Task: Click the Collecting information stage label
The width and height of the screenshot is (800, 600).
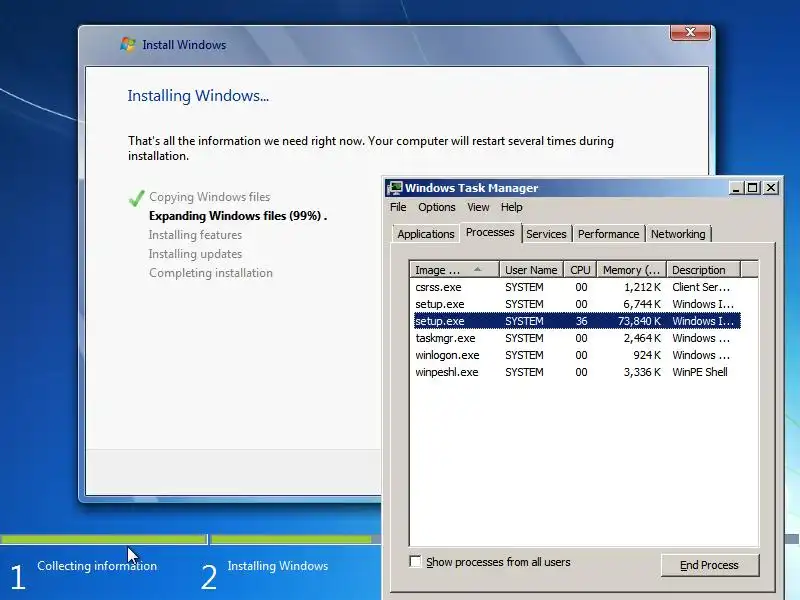Action: click(97, 566)
